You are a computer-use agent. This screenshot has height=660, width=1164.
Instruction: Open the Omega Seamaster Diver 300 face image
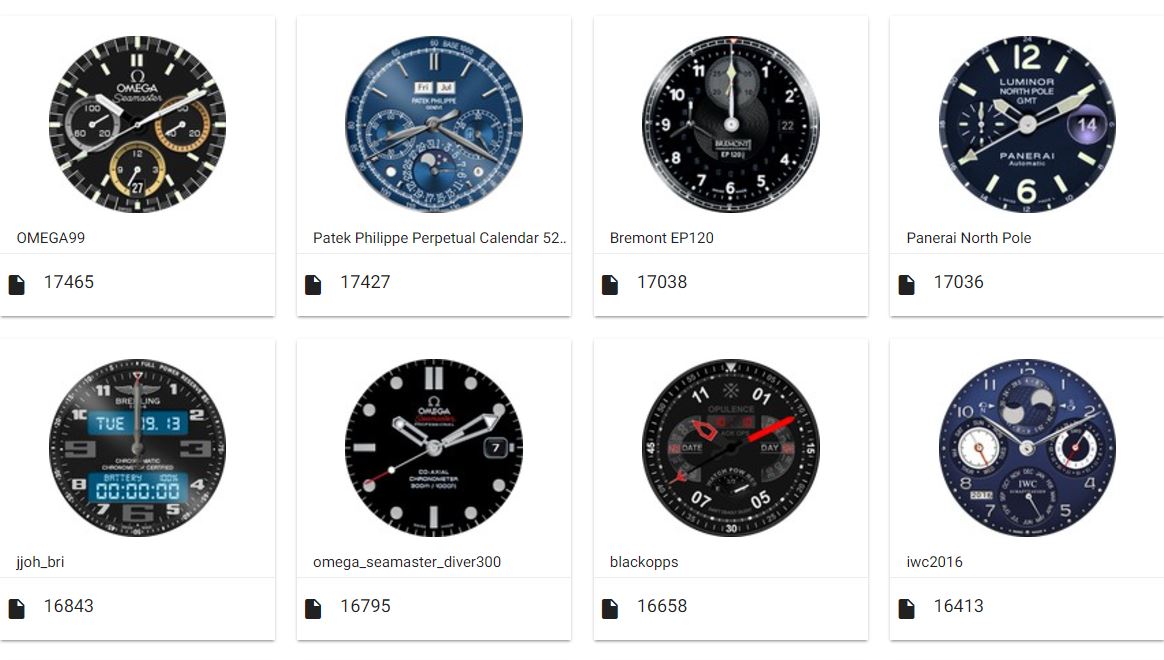pos(434,448)
